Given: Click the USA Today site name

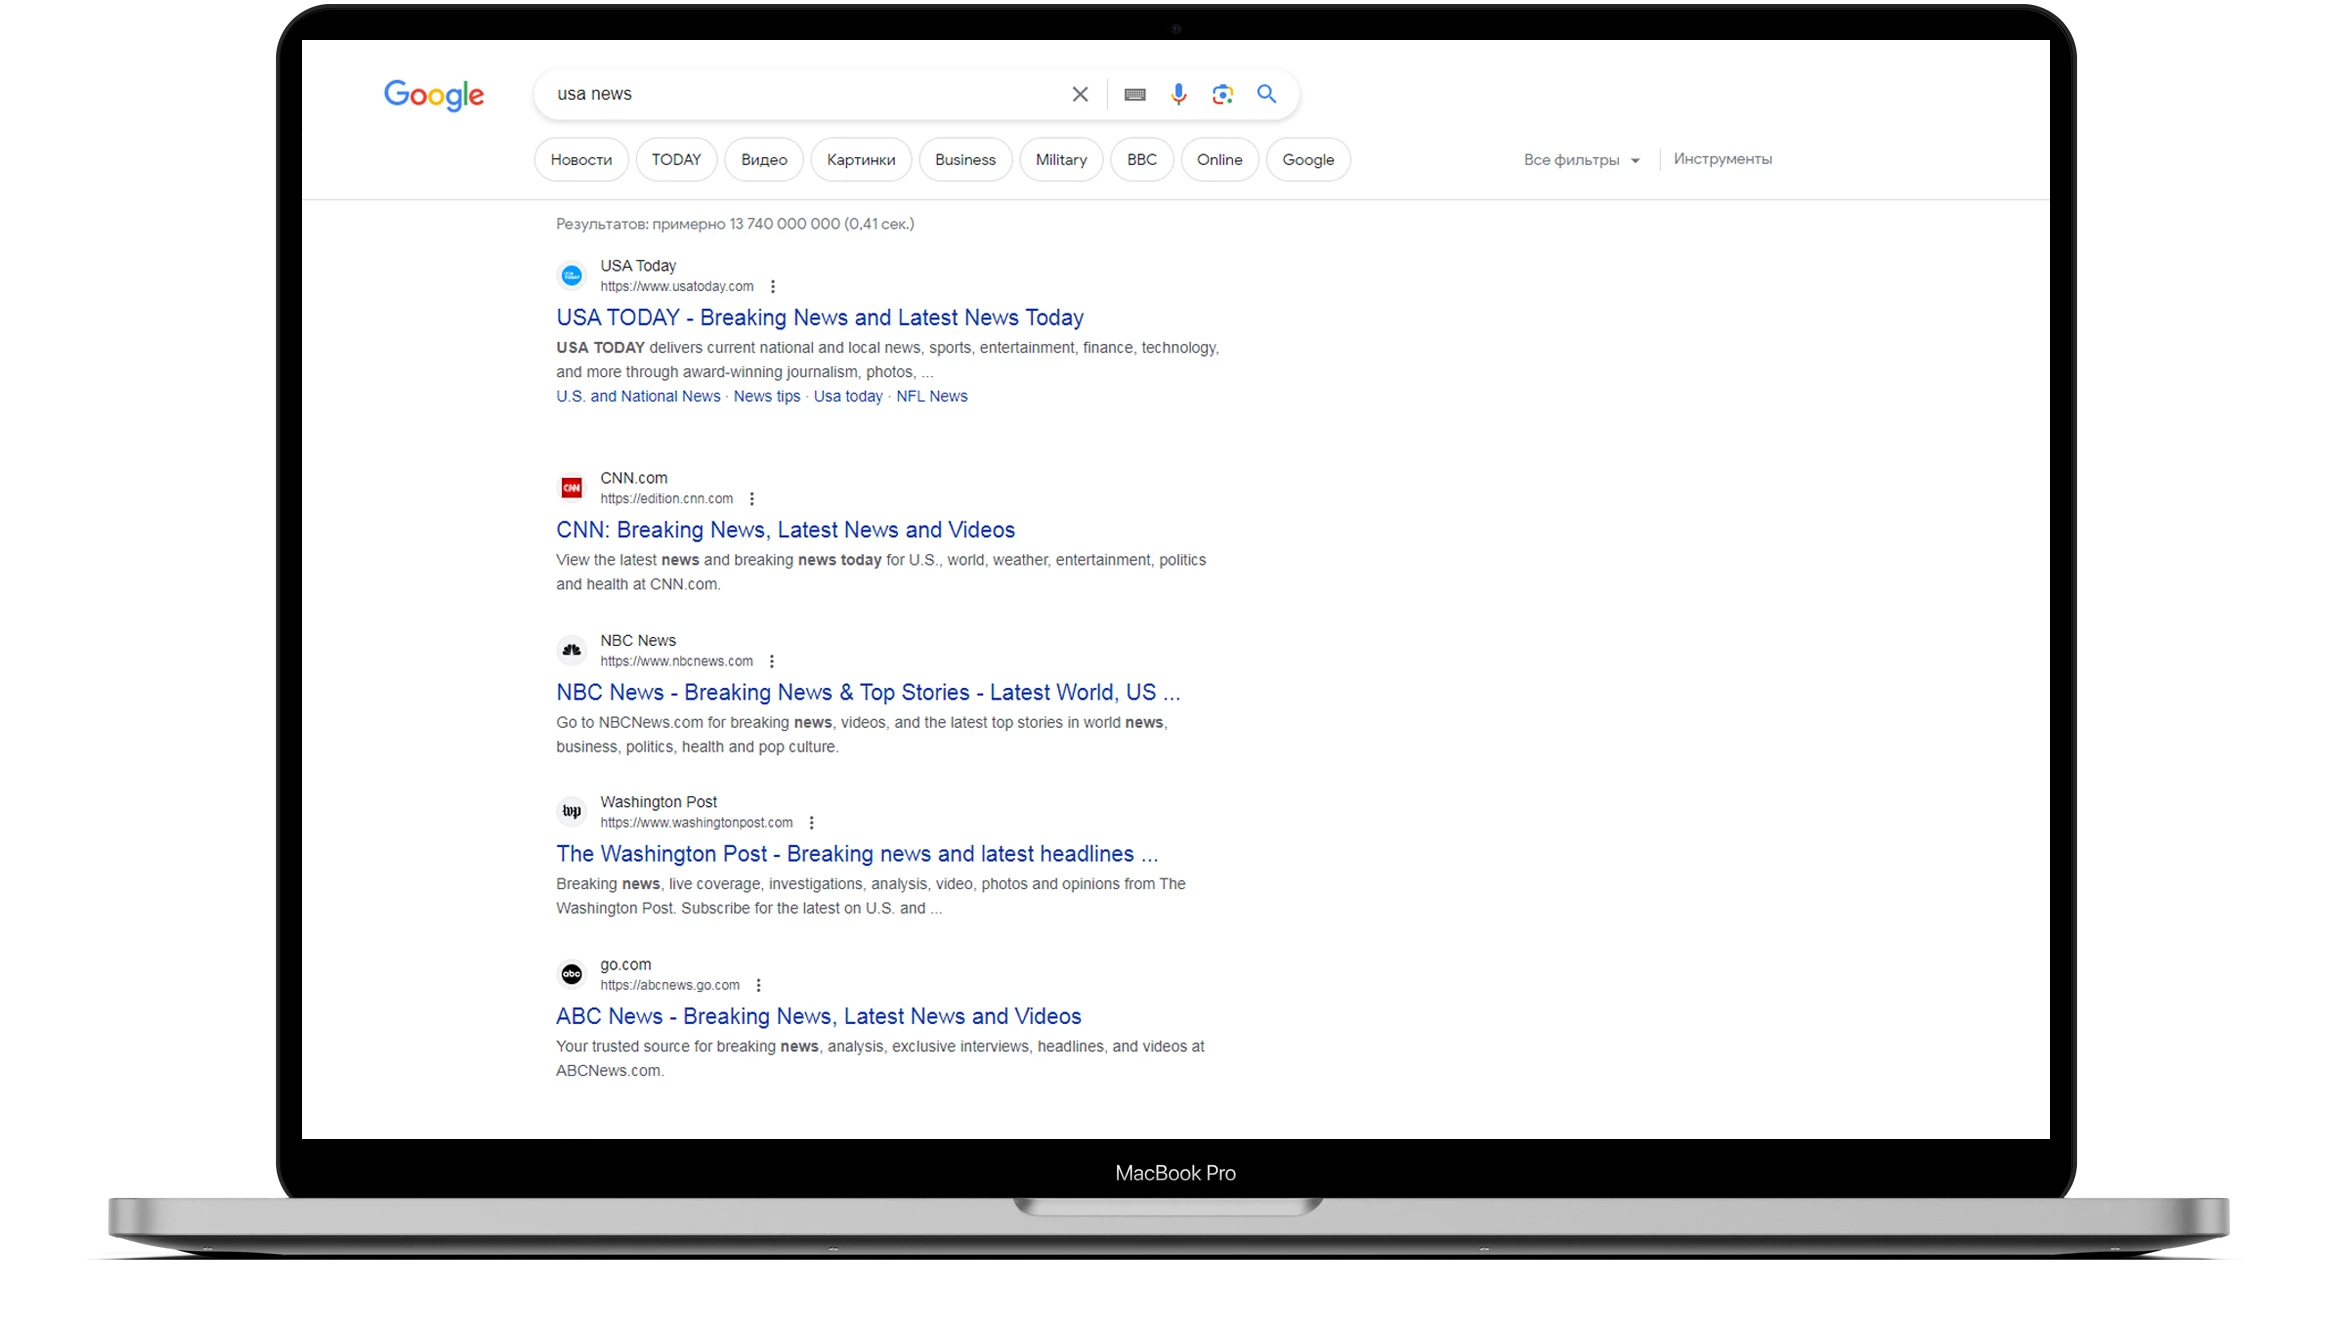Looking at the screenshot, I should coord(638,266).
